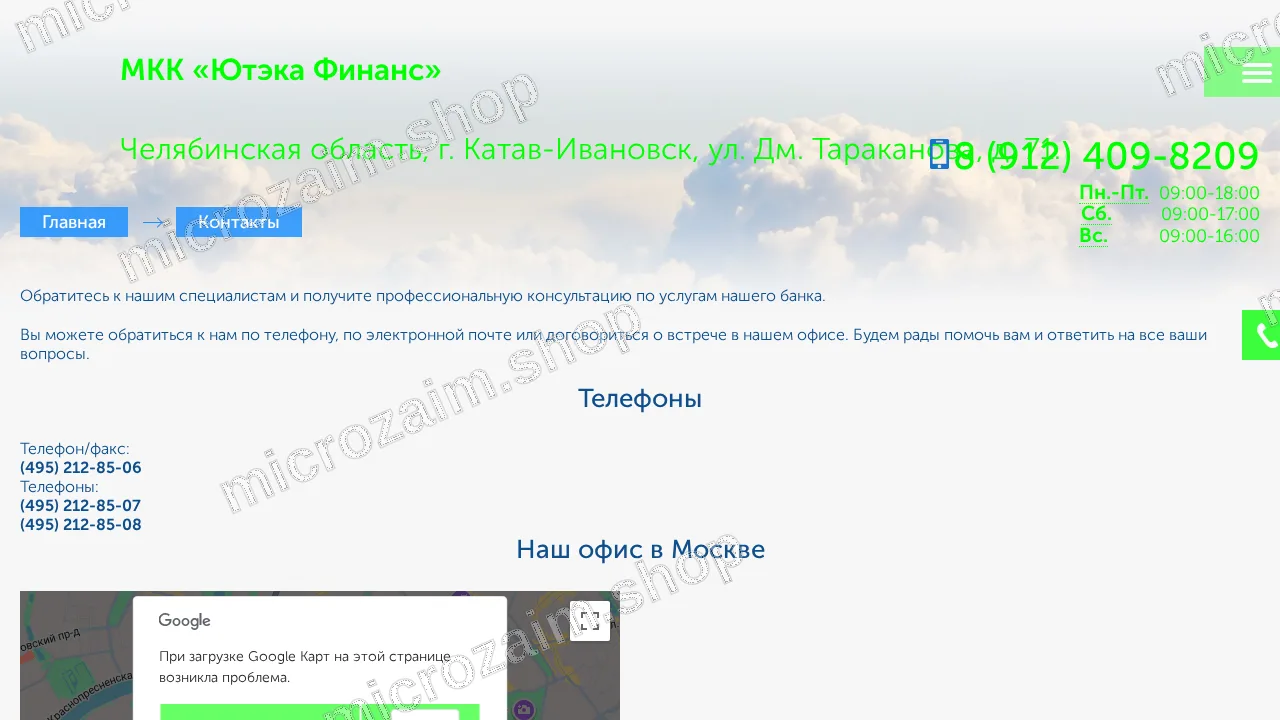1280x720 pixels.
Task: Click 09:00-17:00 hours text
Action: (1210, 214)
